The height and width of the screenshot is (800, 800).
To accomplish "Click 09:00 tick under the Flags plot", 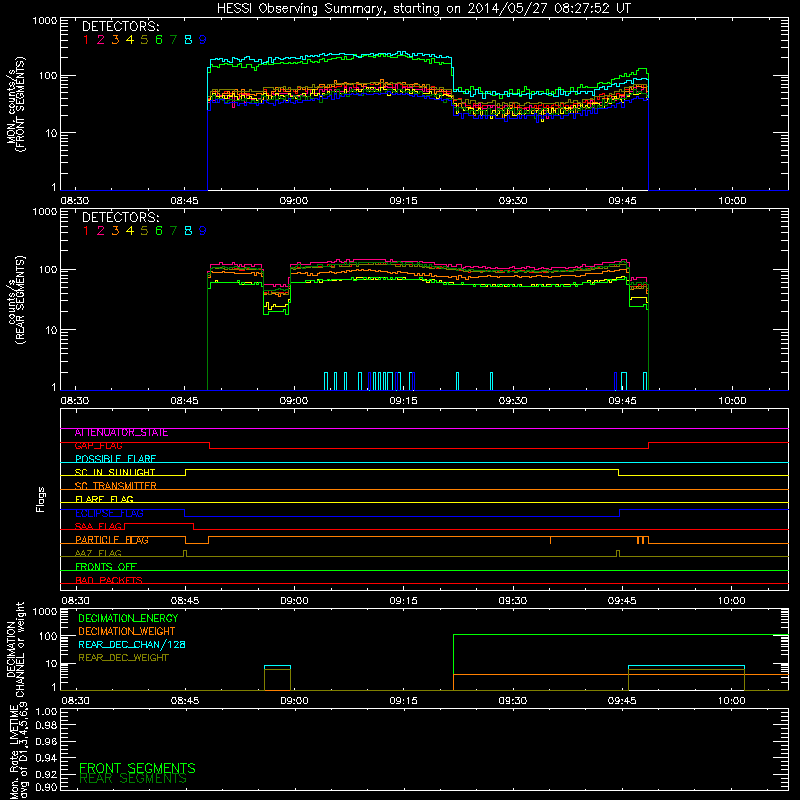I will click(294, 601).
